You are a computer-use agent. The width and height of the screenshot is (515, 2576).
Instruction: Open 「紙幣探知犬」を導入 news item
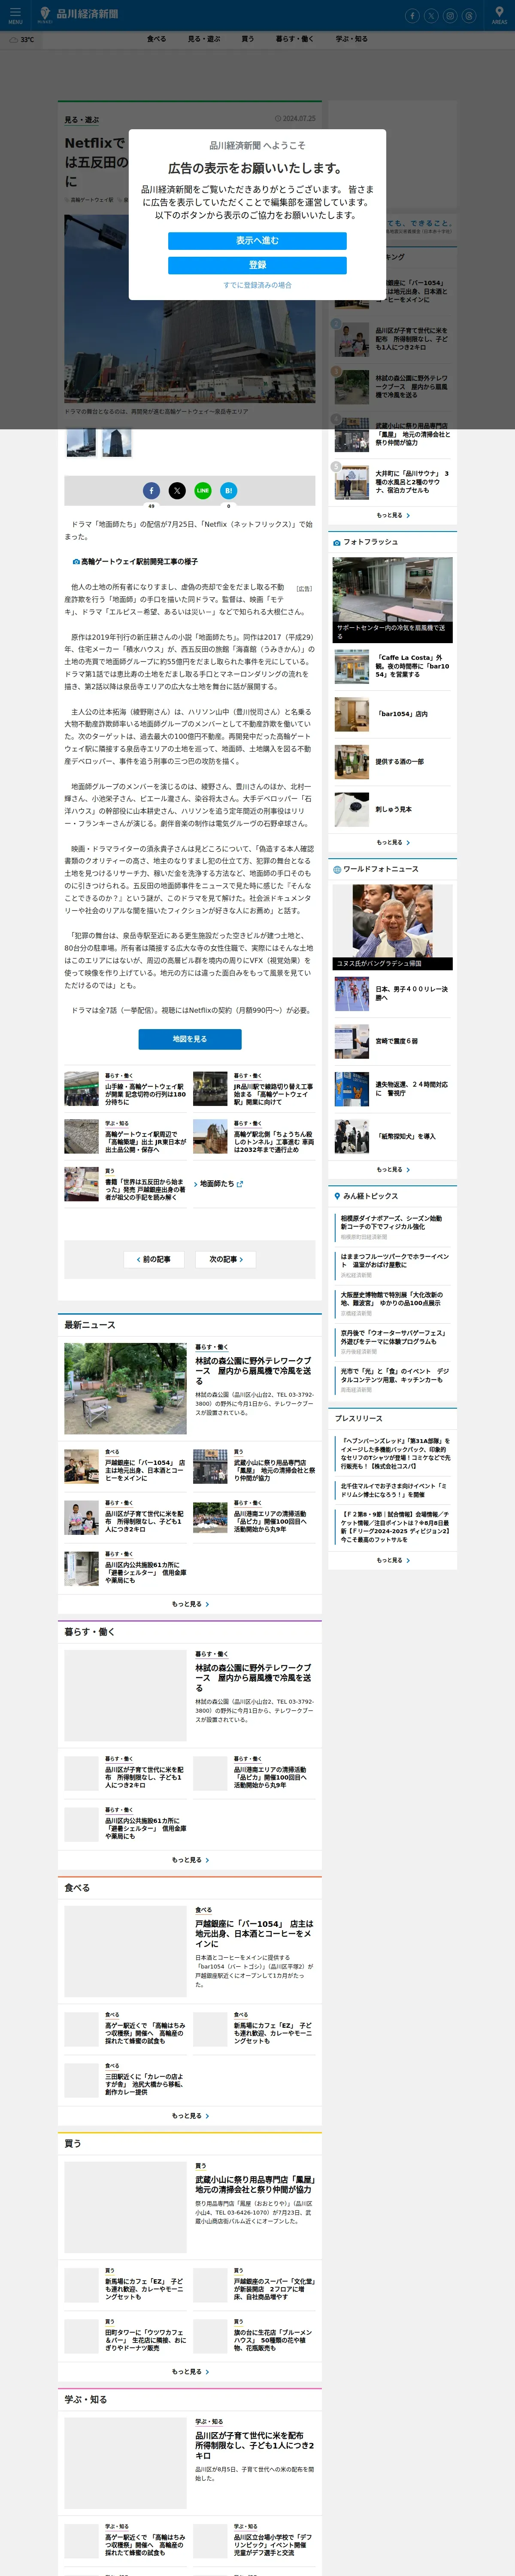(392, 1136)
